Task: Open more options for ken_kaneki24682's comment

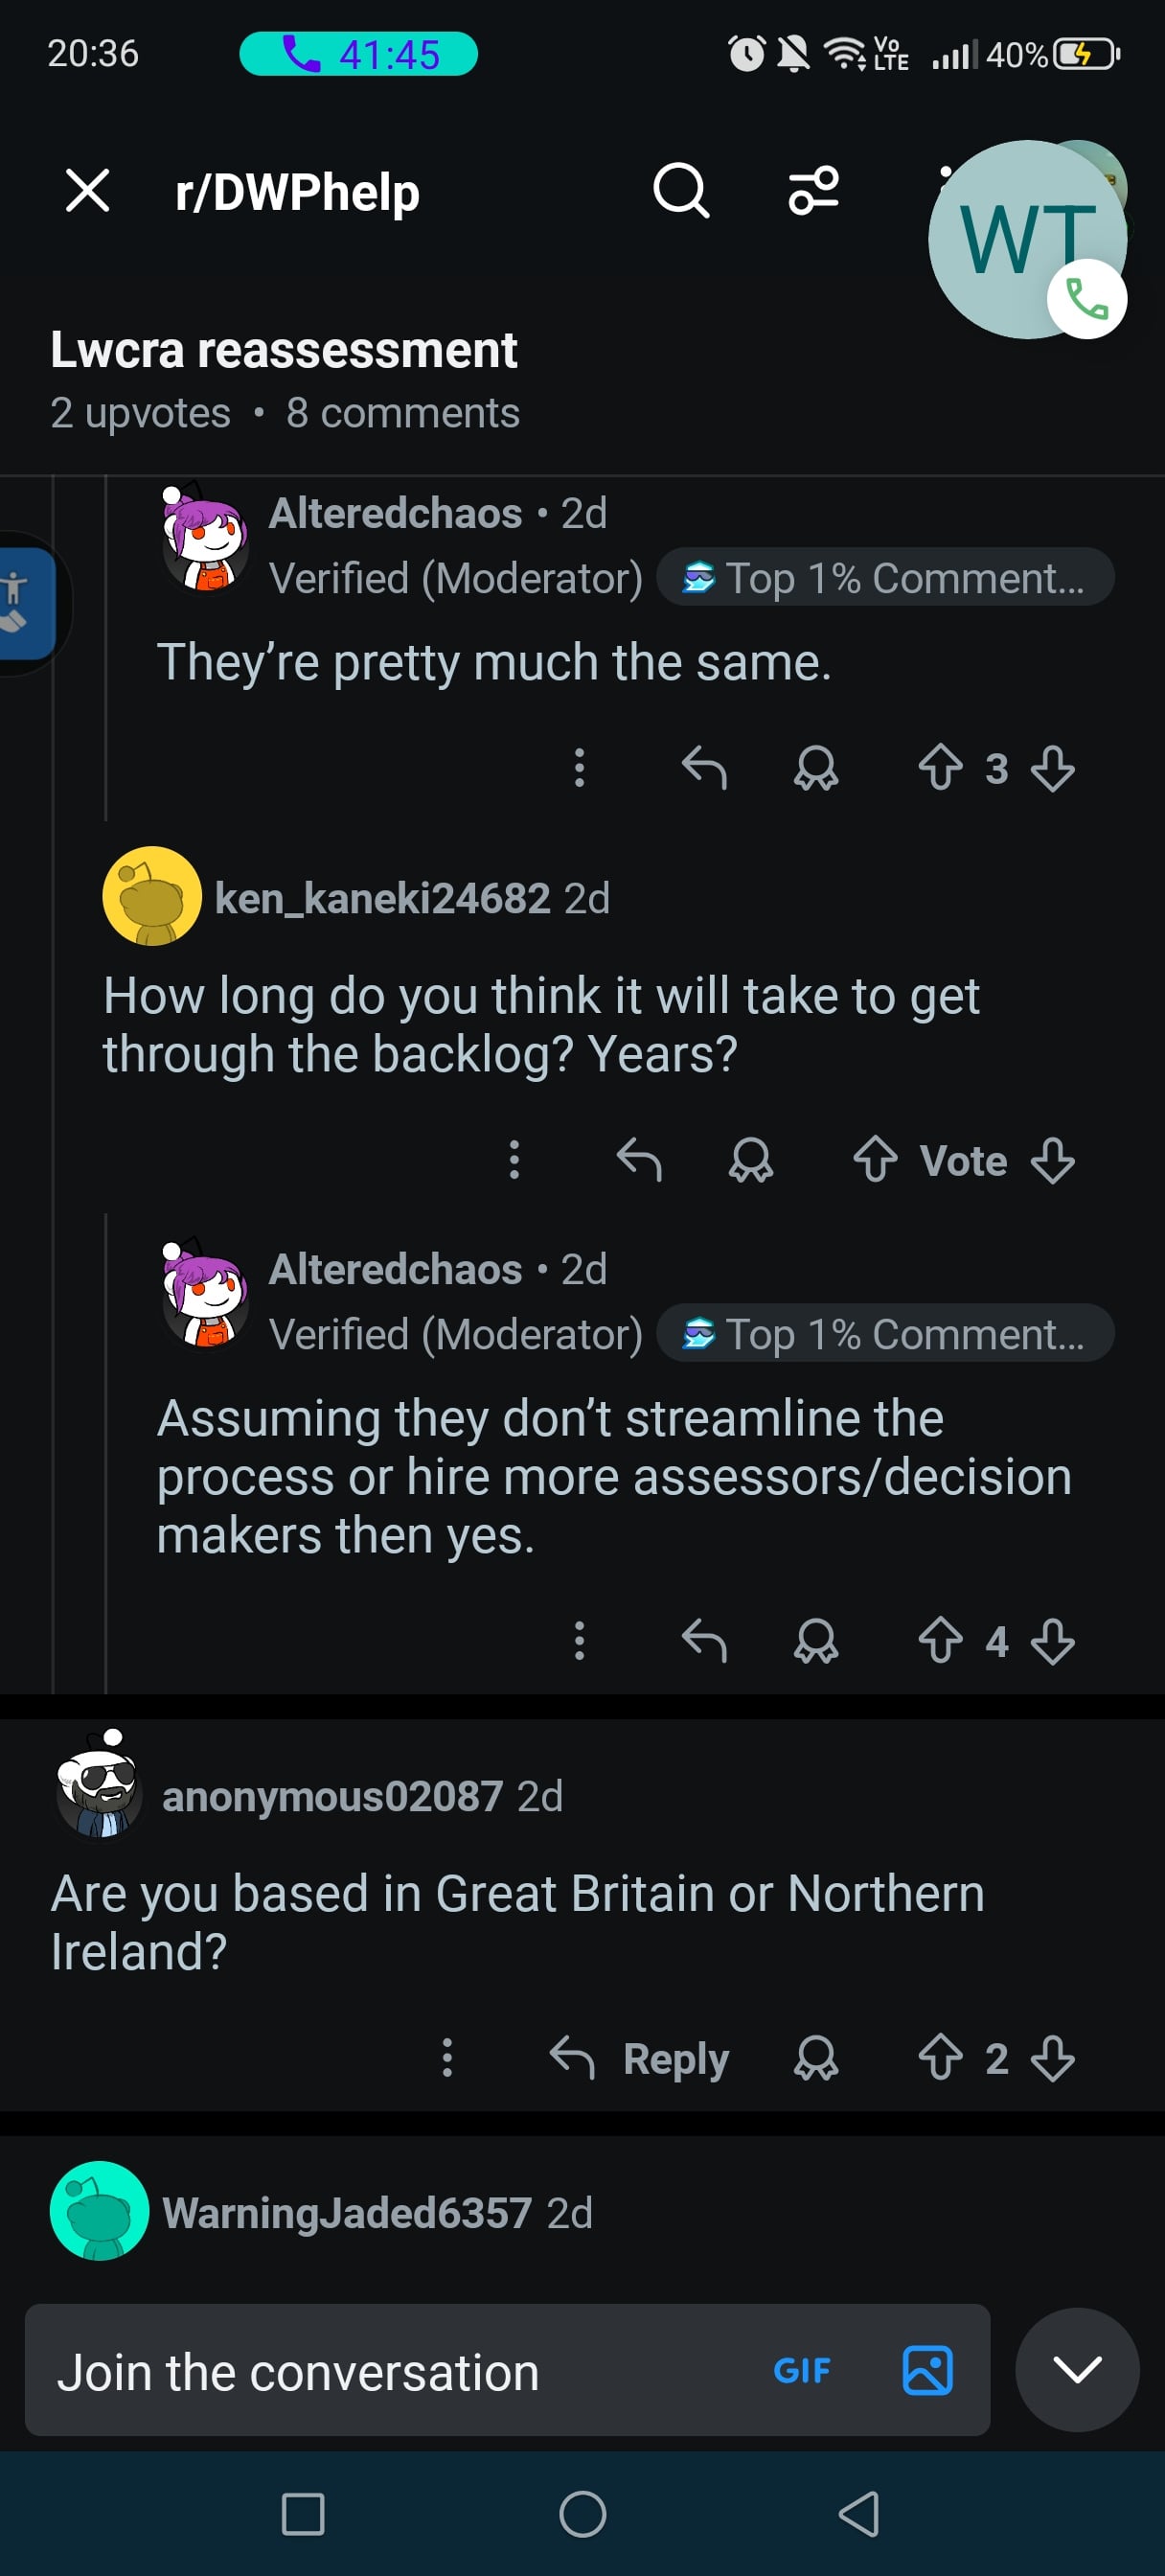Action: point(514,1160)
